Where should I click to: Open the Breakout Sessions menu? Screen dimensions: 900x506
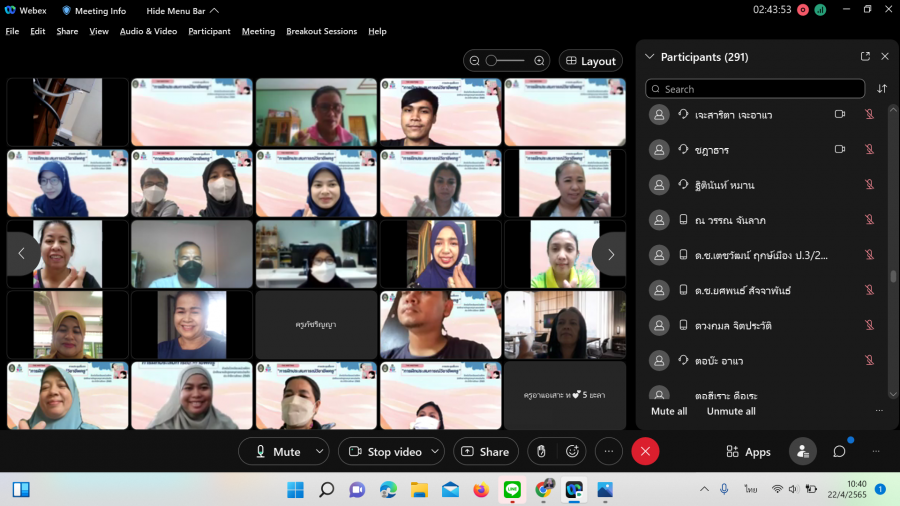pos(321,31)
